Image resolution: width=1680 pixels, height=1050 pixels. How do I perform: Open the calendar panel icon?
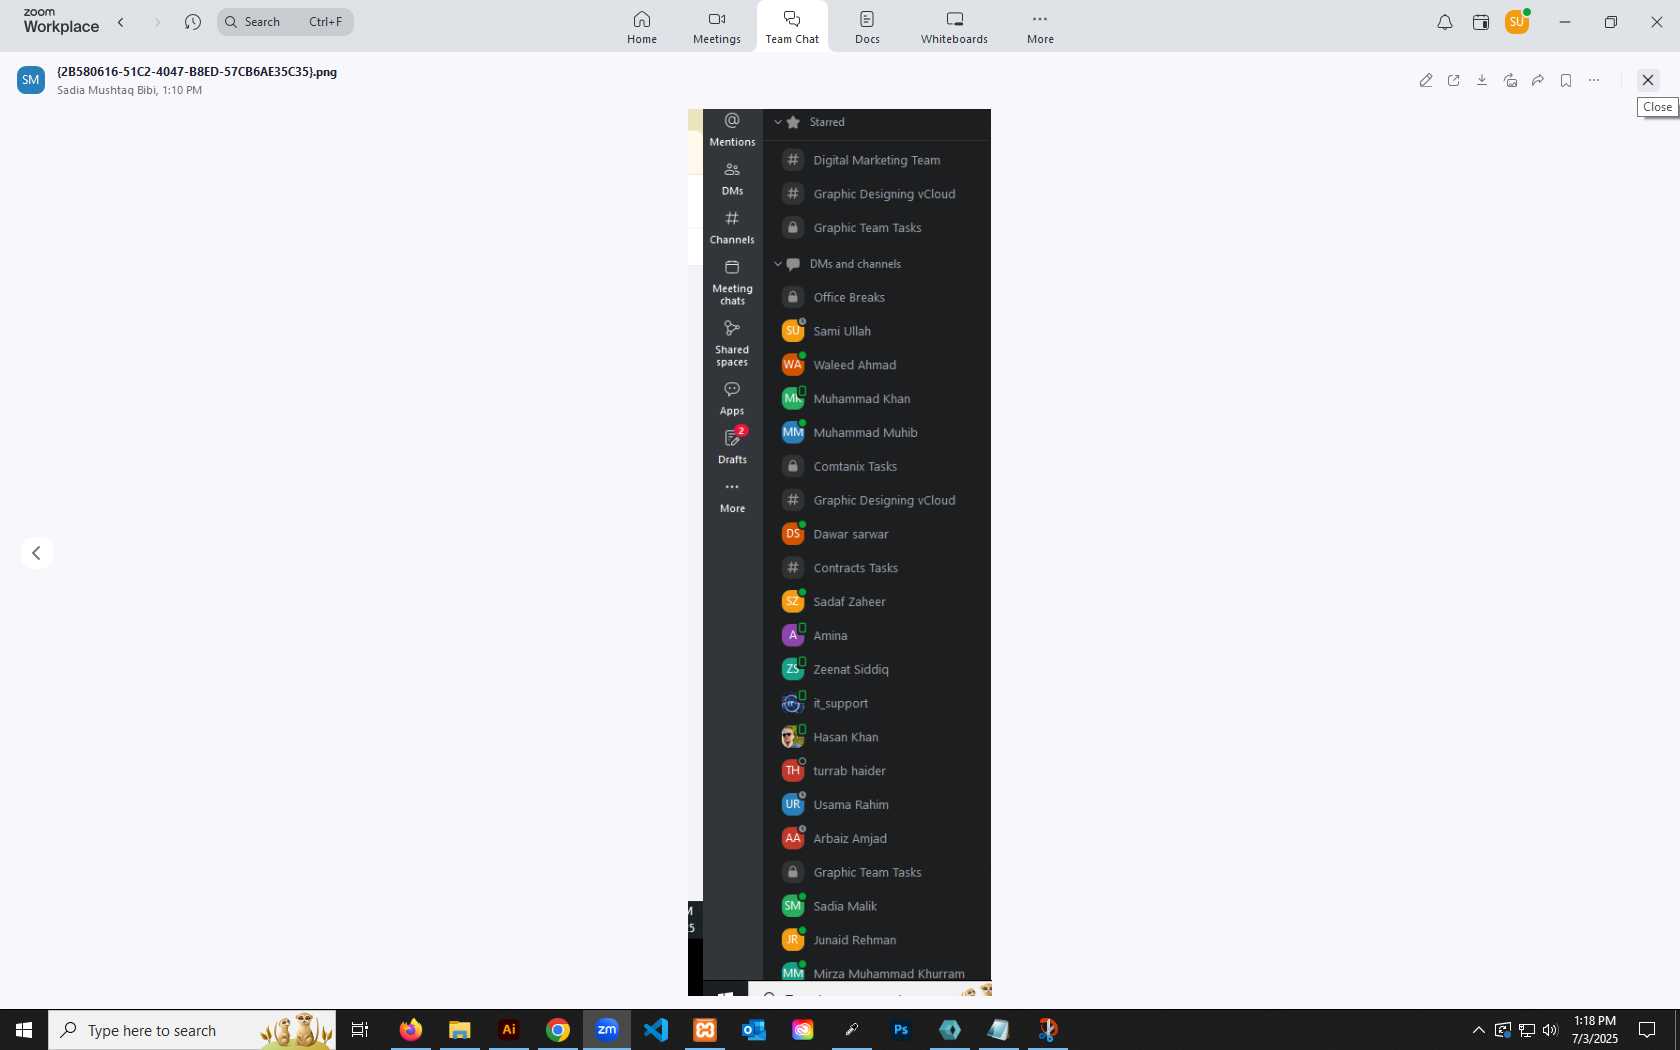click(x=1481, y=22)
